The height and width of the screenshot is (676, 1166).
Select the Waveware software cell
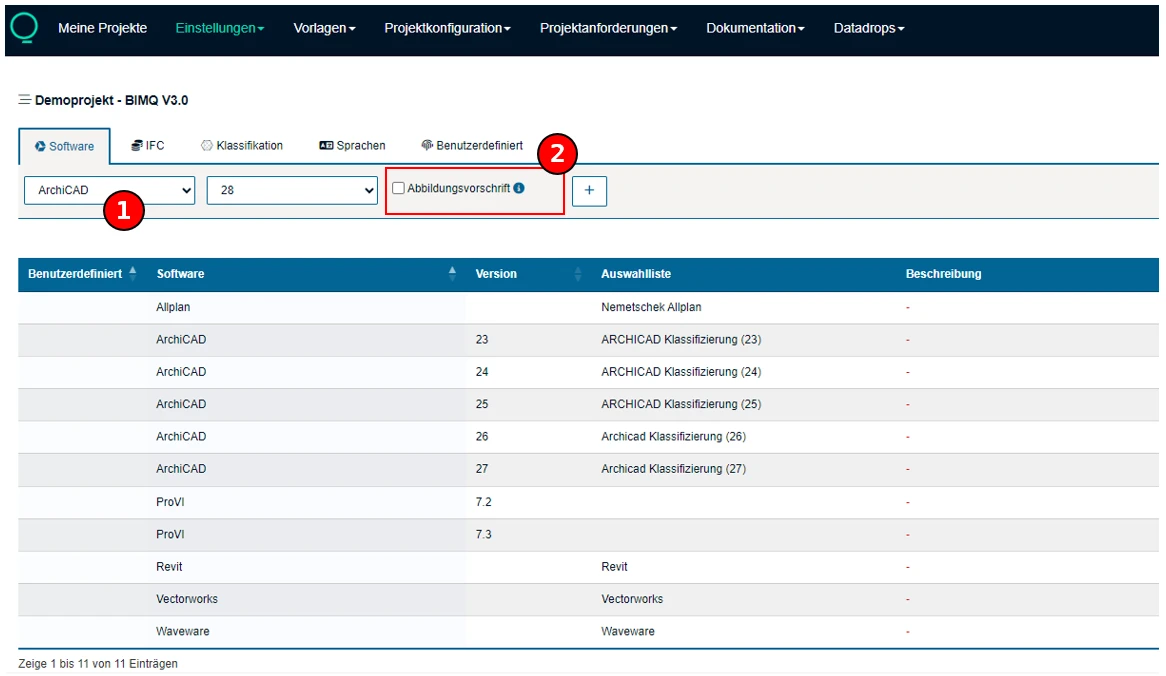coord(182,631)
